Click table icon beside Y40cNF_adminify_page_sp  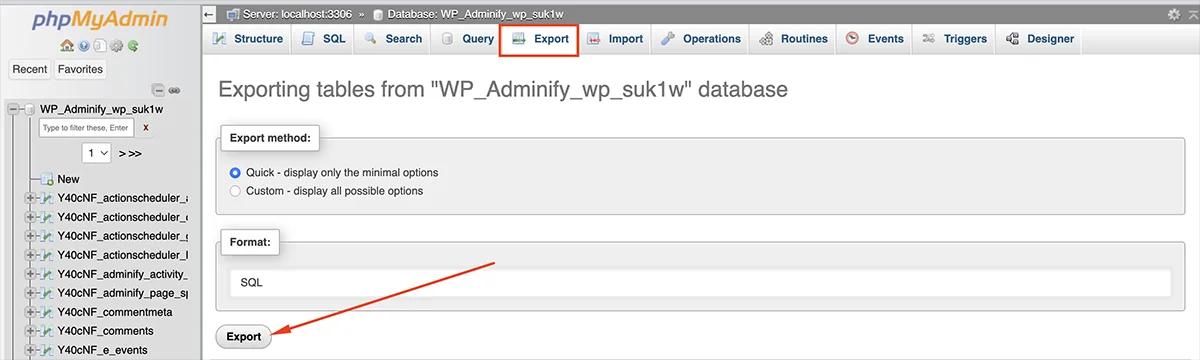pyautogui.click(x=47, y=293)
